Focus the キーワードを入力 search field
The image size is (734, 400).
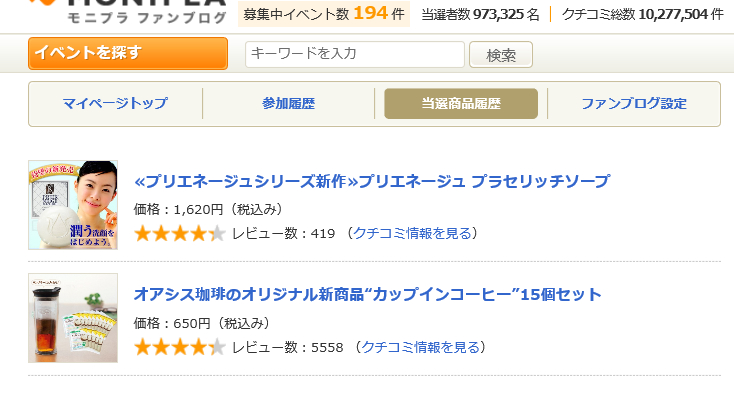pyautogui.click(x=354, y=54)
